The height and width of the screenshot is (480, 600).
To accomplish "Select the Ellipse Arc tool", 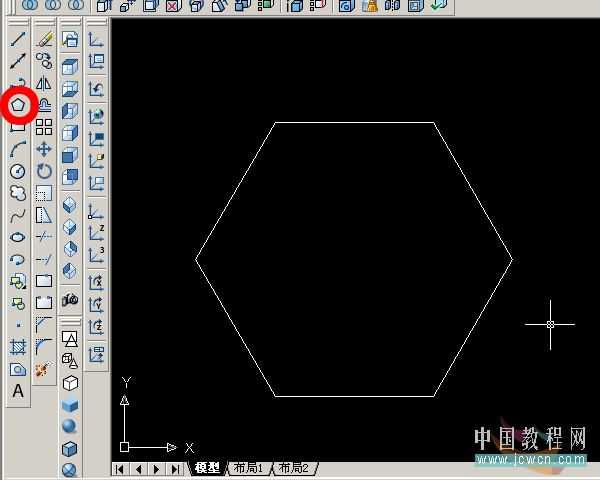I will [x=18, y=260].
